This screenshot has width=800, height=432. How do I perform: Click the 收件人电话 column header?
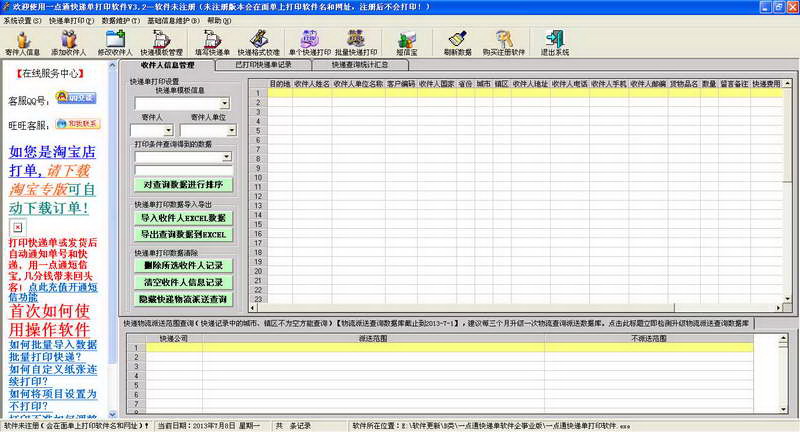tap(569, 84)
